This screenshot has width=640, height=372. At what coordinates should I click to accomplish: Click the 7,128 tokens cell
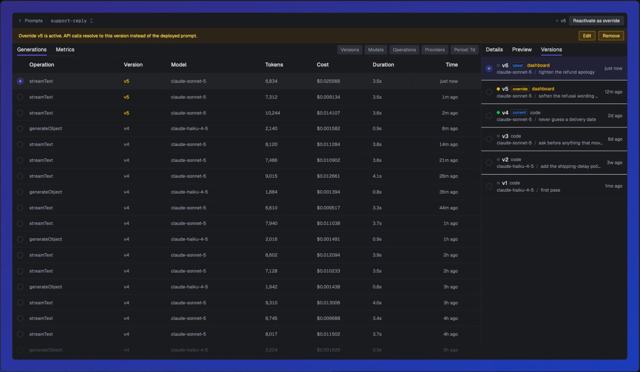(271, 271)
